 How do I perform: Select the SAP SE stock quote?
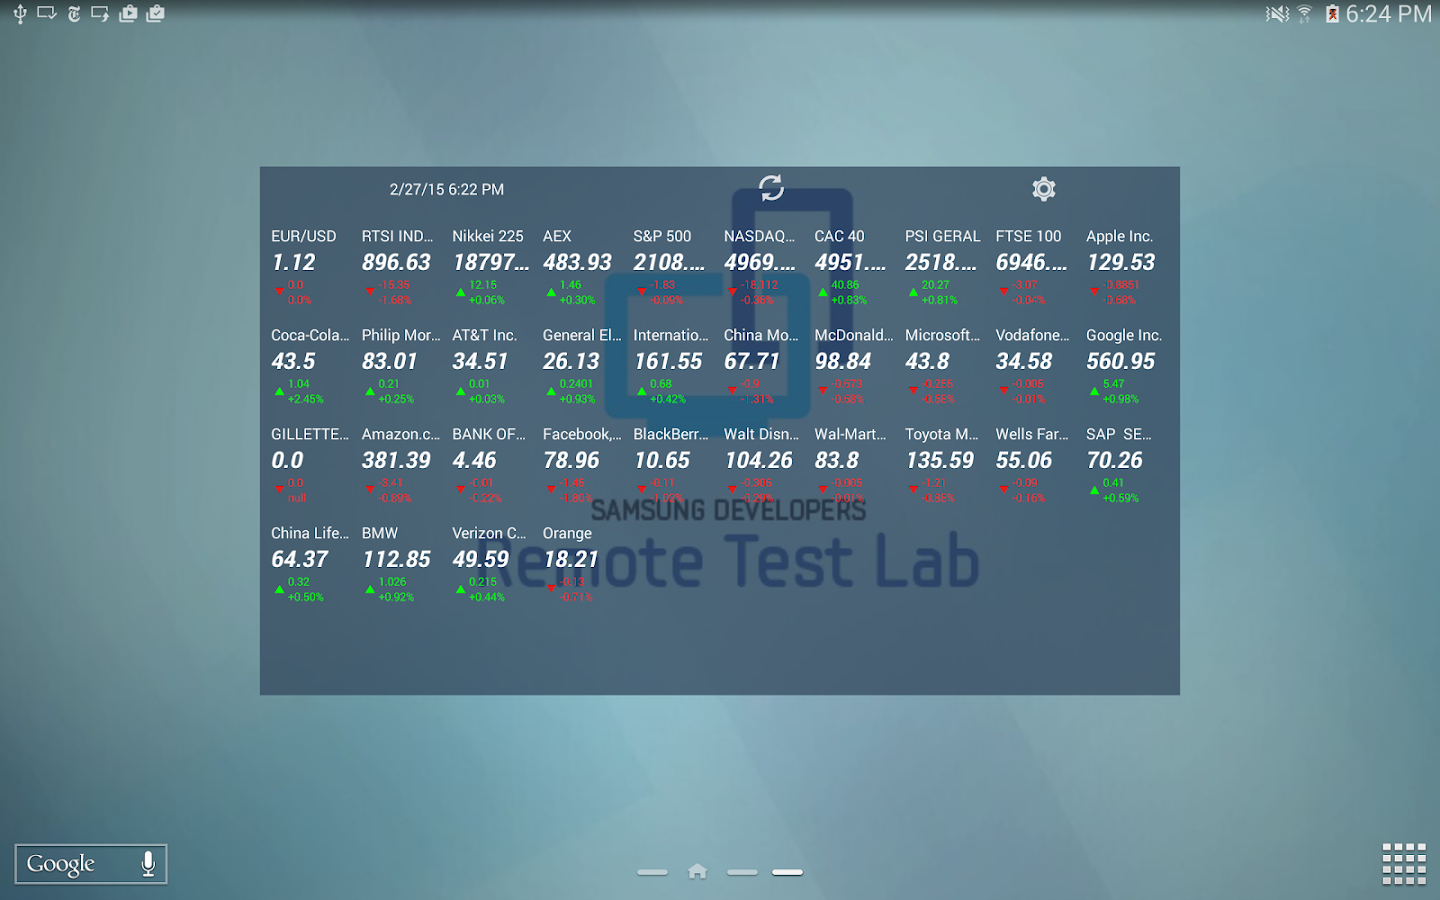point(1124,465)
